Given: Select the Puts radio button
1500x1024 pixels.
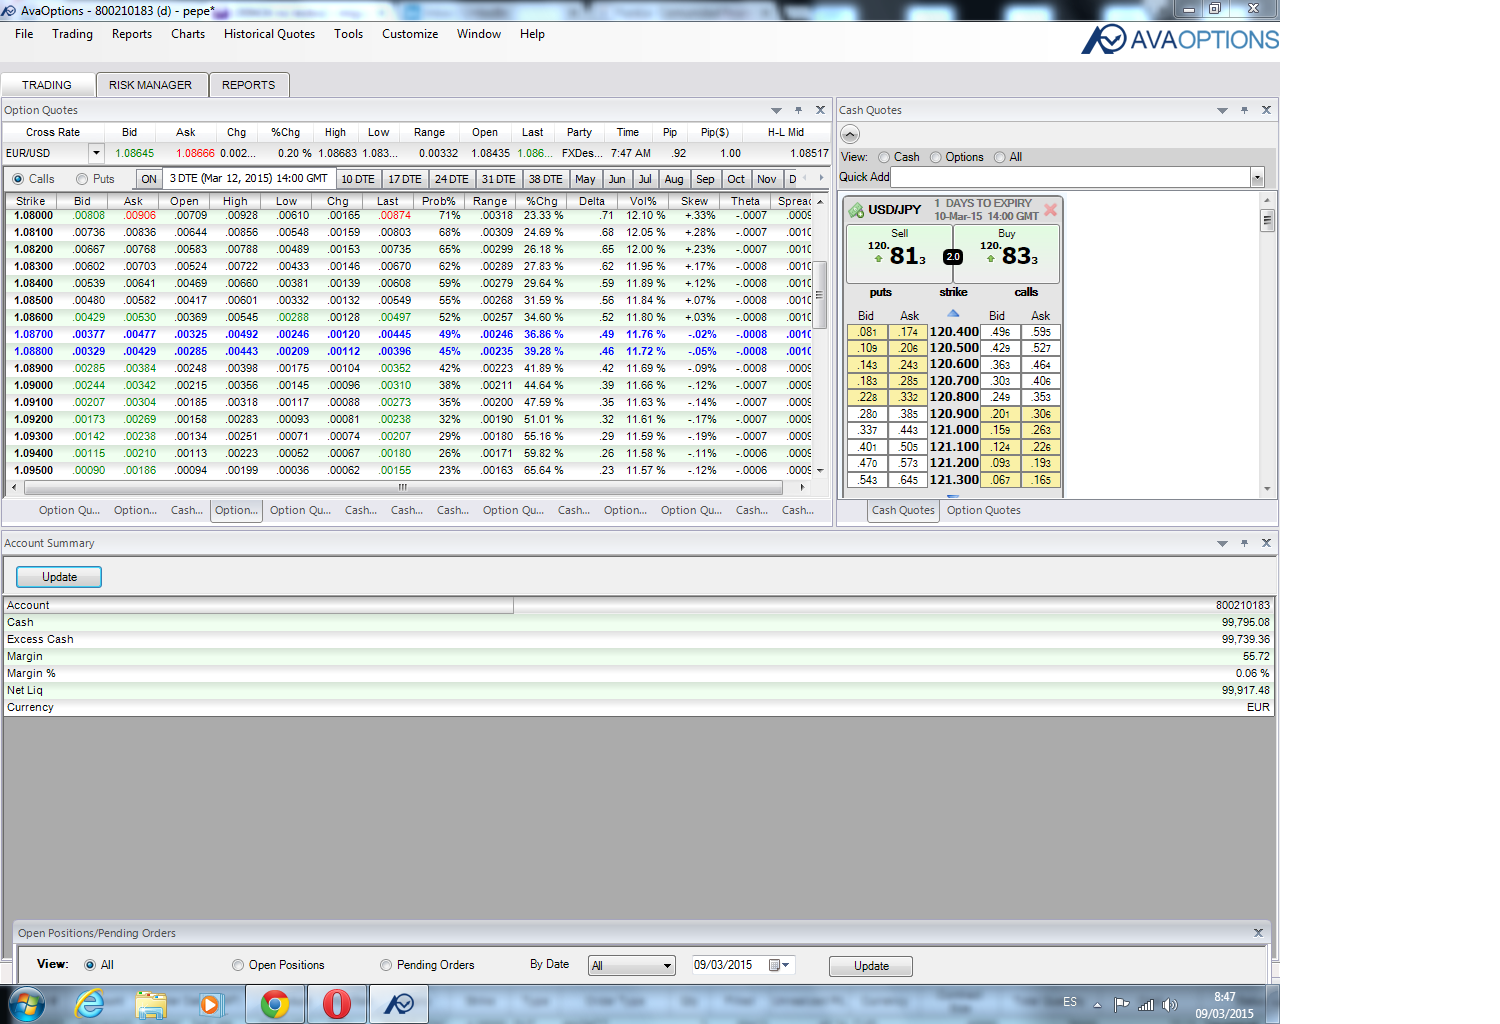Looking at the screenshot, I should (83, 179).
